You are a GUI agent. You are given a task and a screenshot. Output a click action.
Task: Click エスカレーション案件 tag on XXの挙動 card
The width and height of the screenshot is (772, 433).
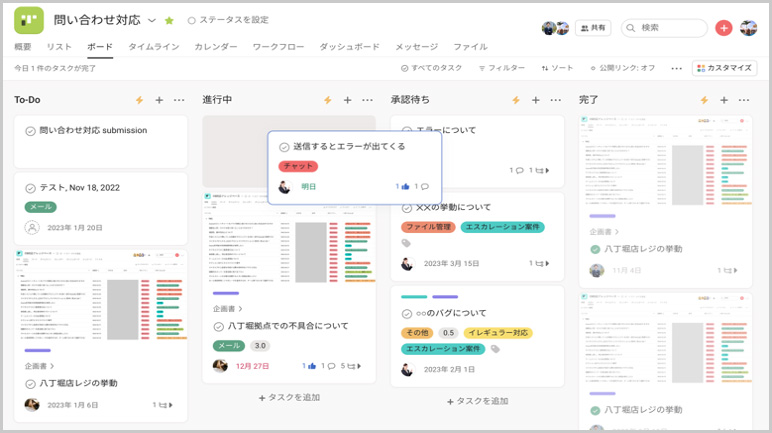tap(502, 227)
